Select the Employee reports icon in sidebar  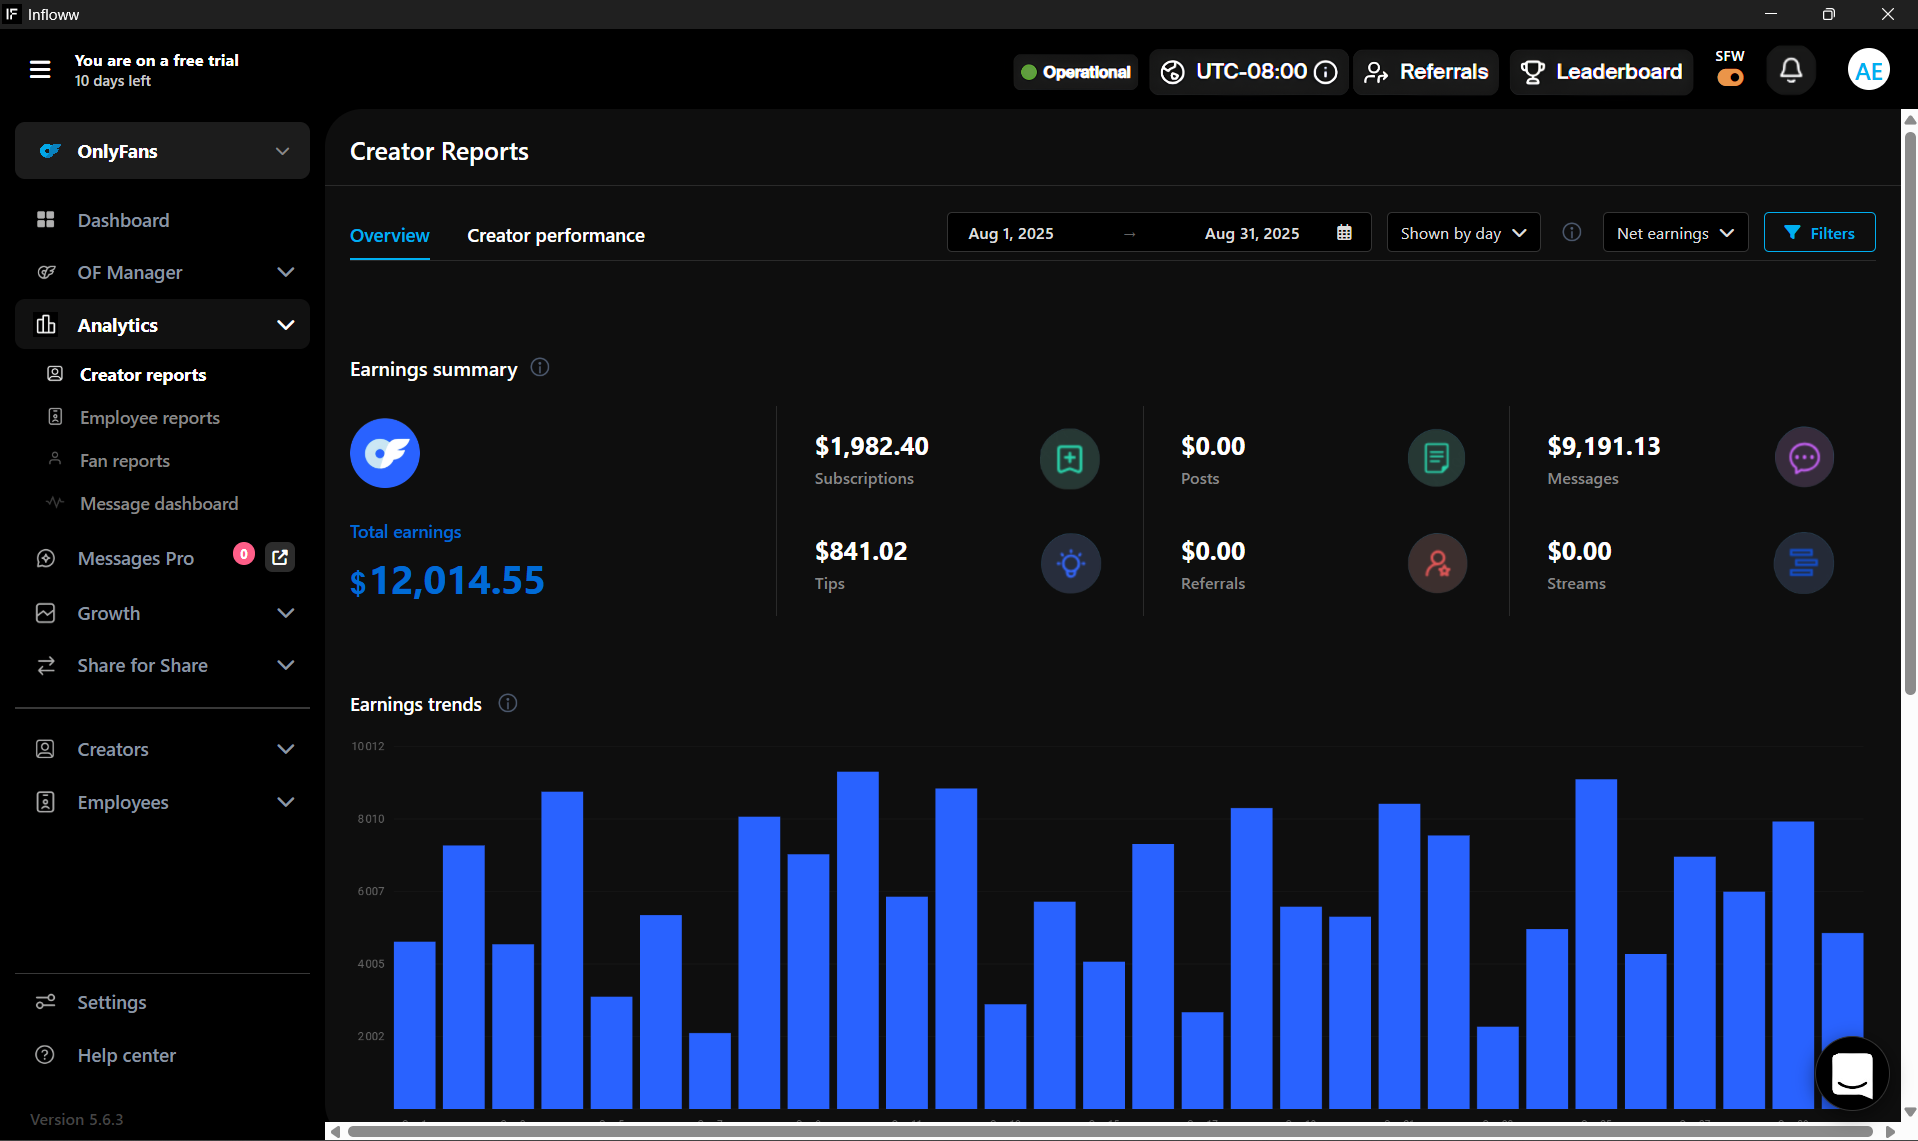(x=55, y=417)
